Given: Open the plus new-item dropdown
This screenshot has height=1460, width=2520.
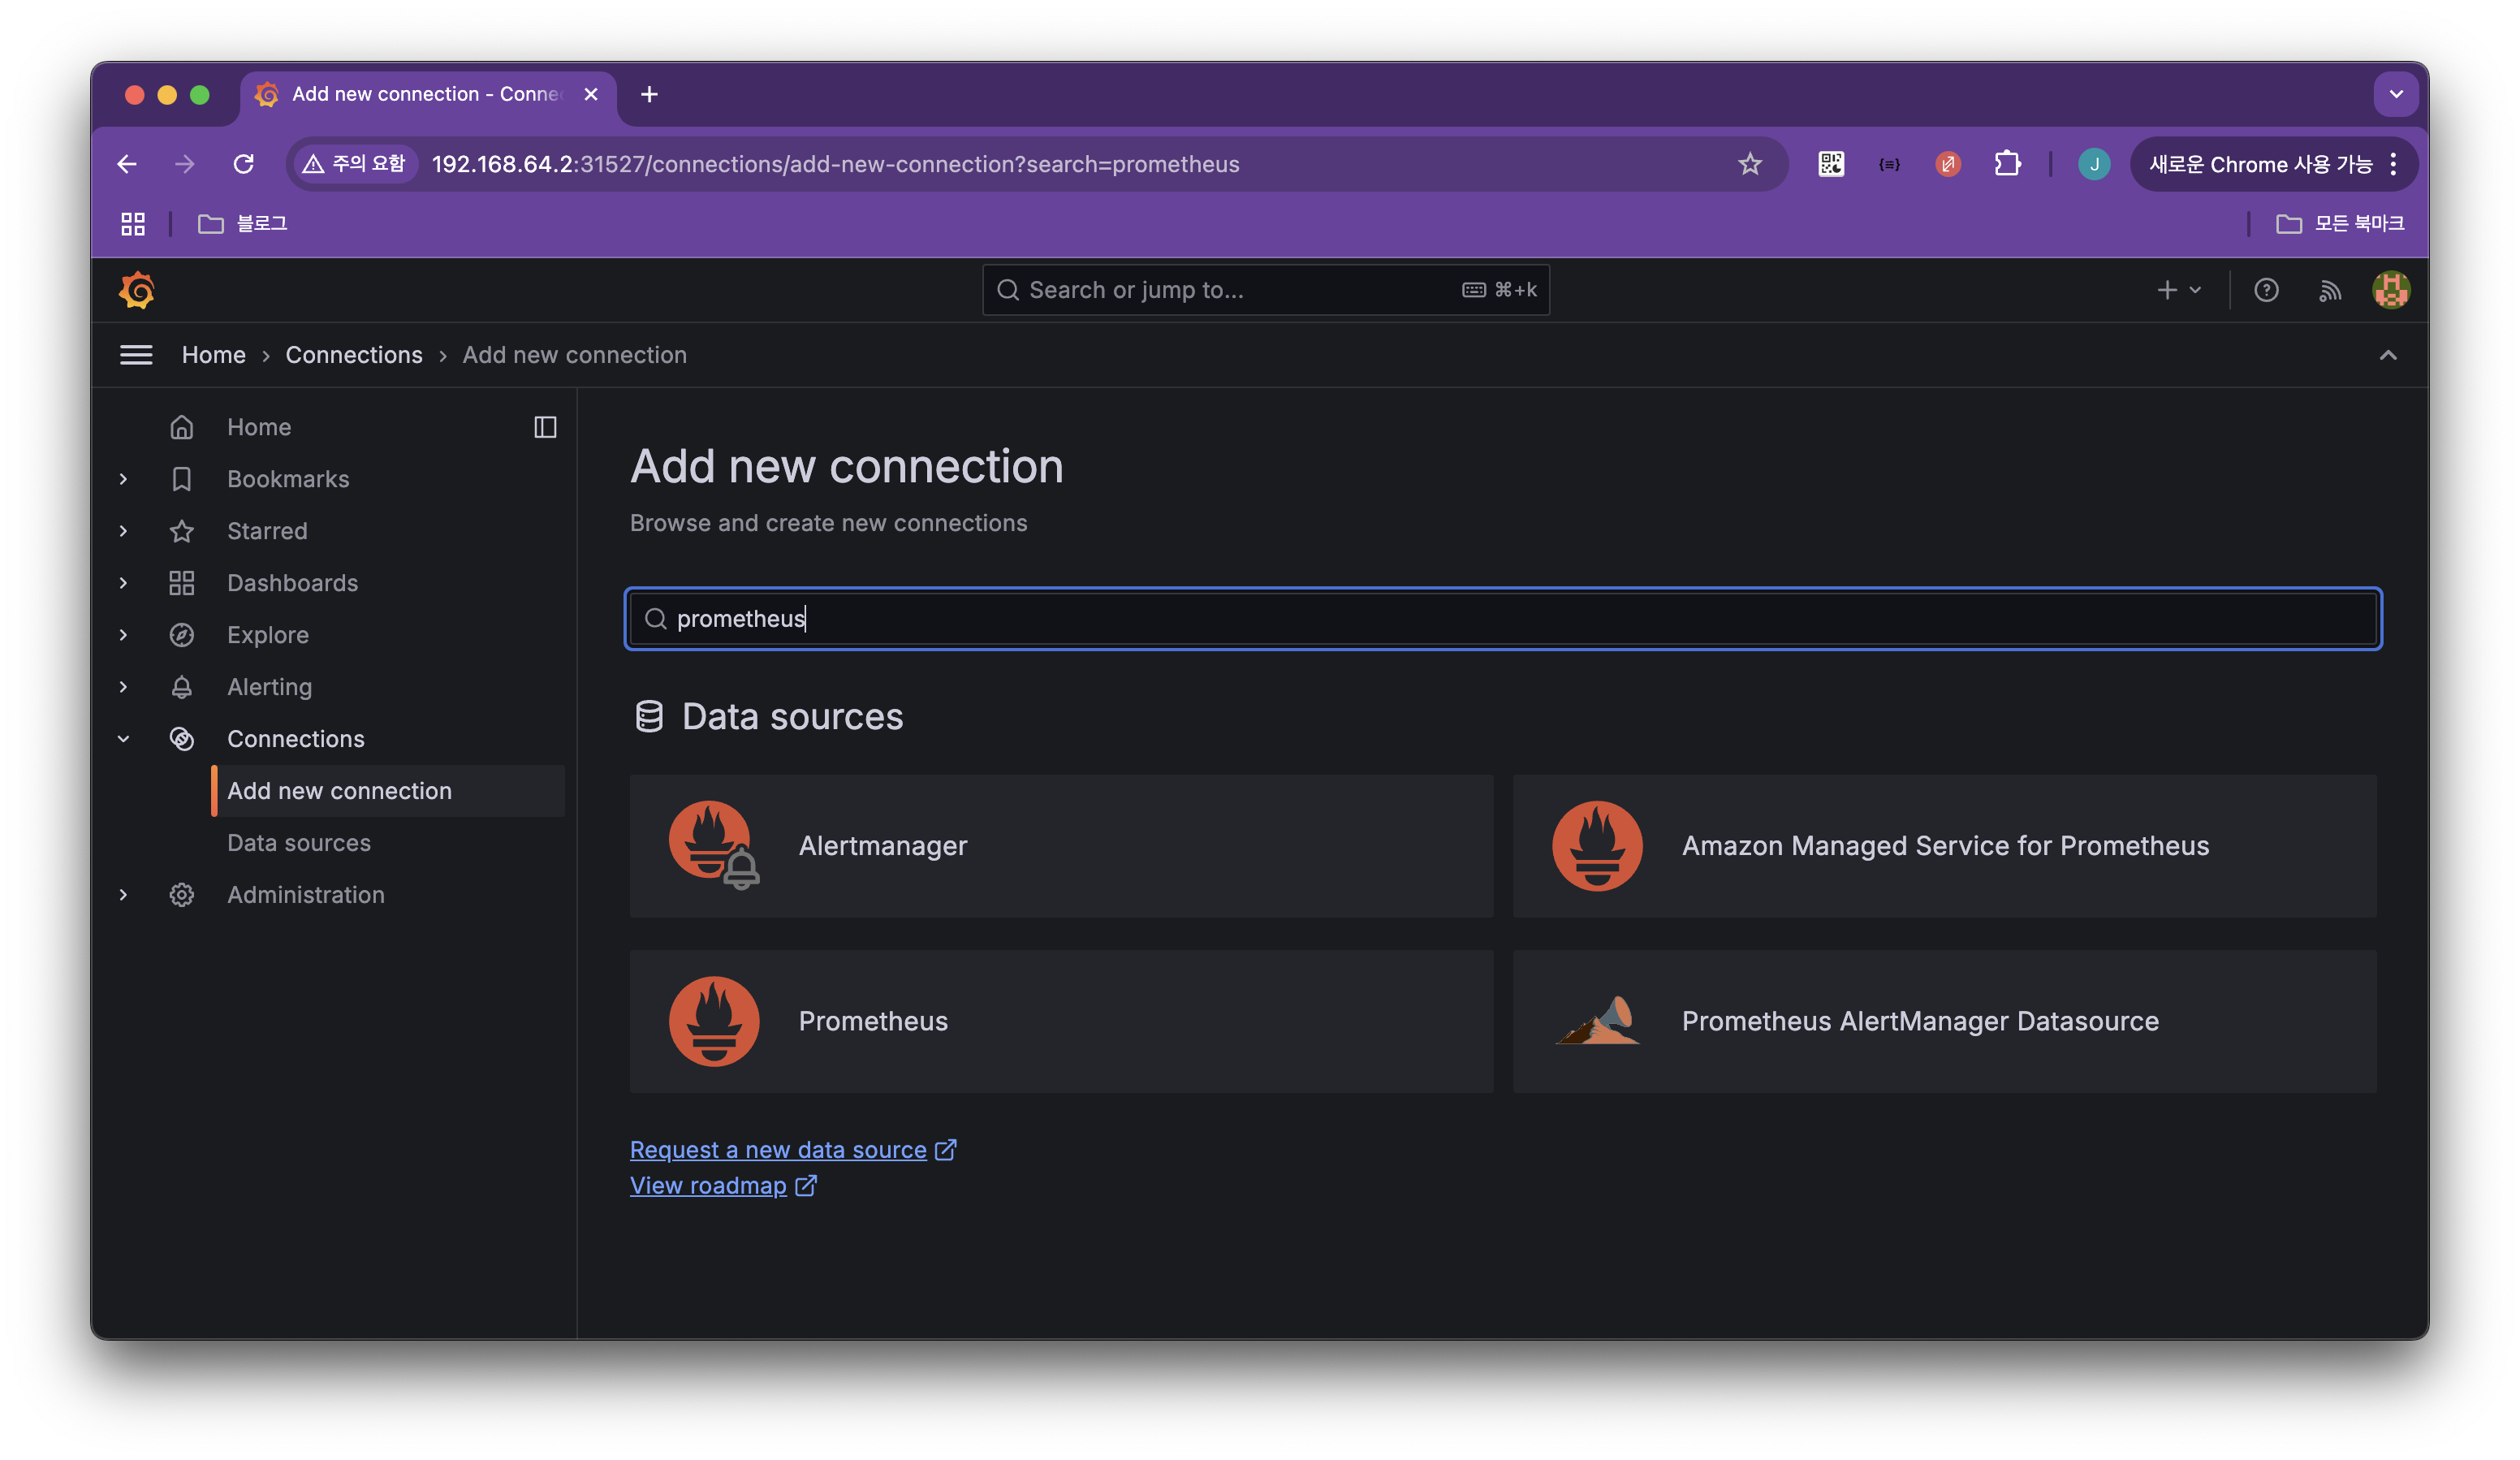Looking at the screenshot, I should coord(2179,290).
